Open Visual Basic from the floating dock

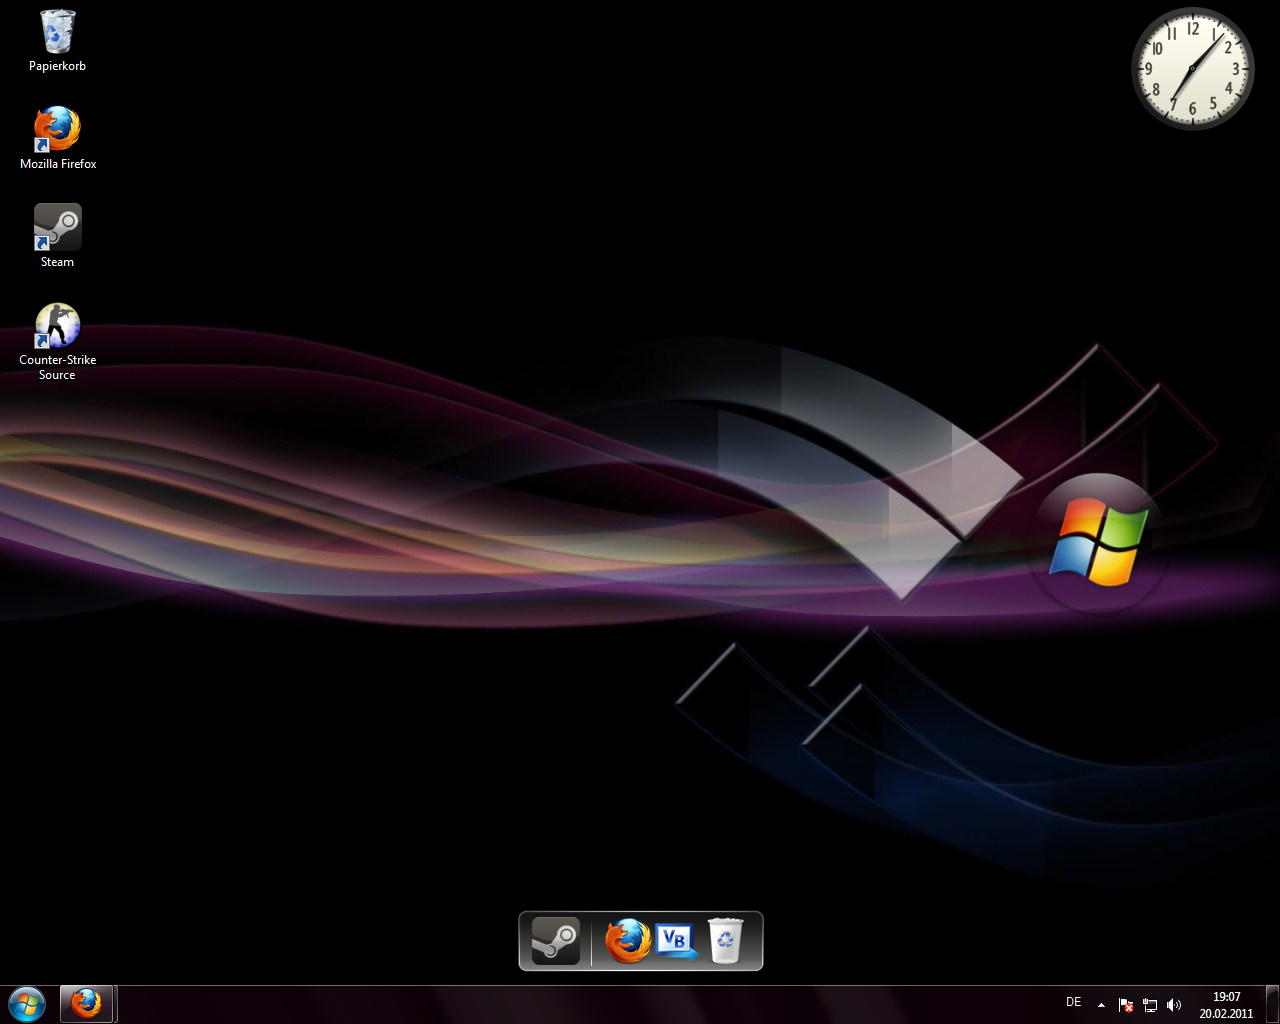click(676, 941)
